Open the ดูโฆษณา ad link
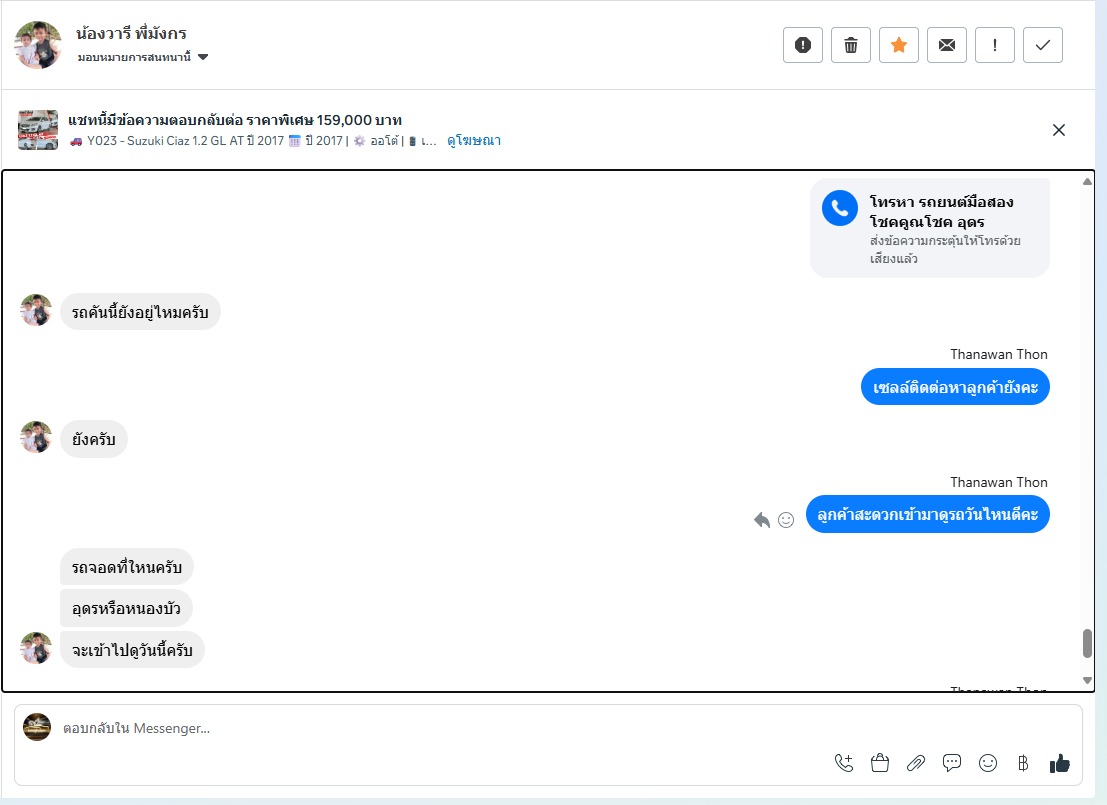1107x805 pixels. tap(474, 141)
